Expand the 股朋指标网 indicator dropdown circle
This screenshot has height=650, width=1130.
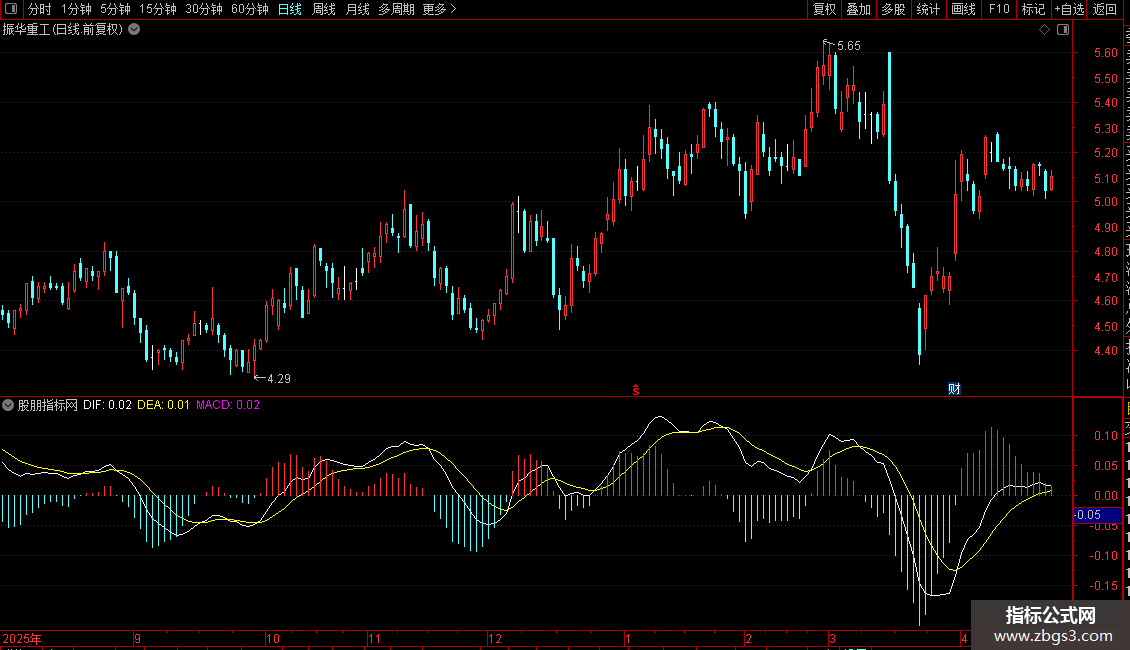8,405
